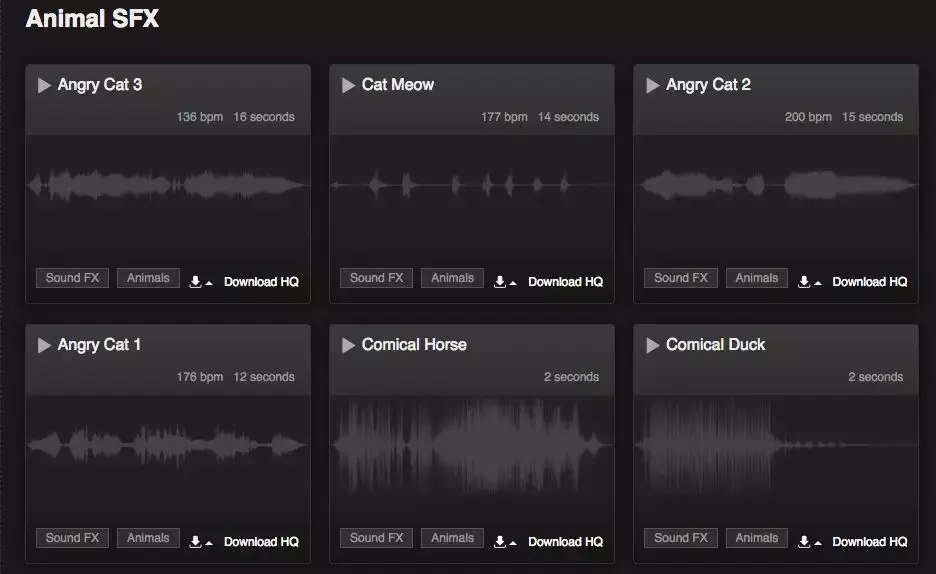Open the Angry Cat 3 title
The height and width of the screenshot is (574, 936).
100,85
